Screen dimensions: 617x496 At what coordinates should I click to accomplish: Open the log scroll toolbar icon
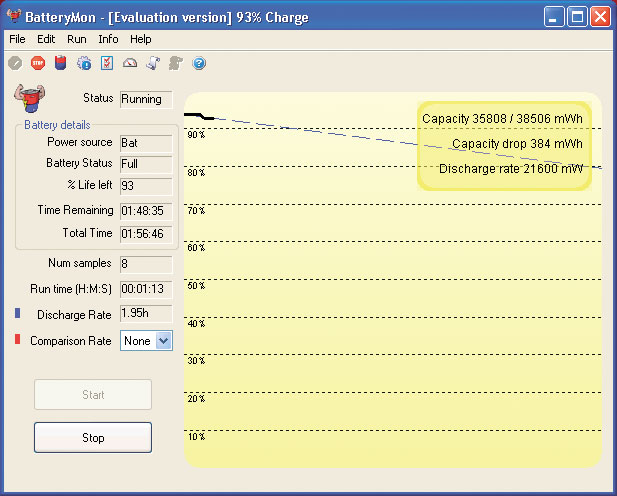(x=153, y=63)
